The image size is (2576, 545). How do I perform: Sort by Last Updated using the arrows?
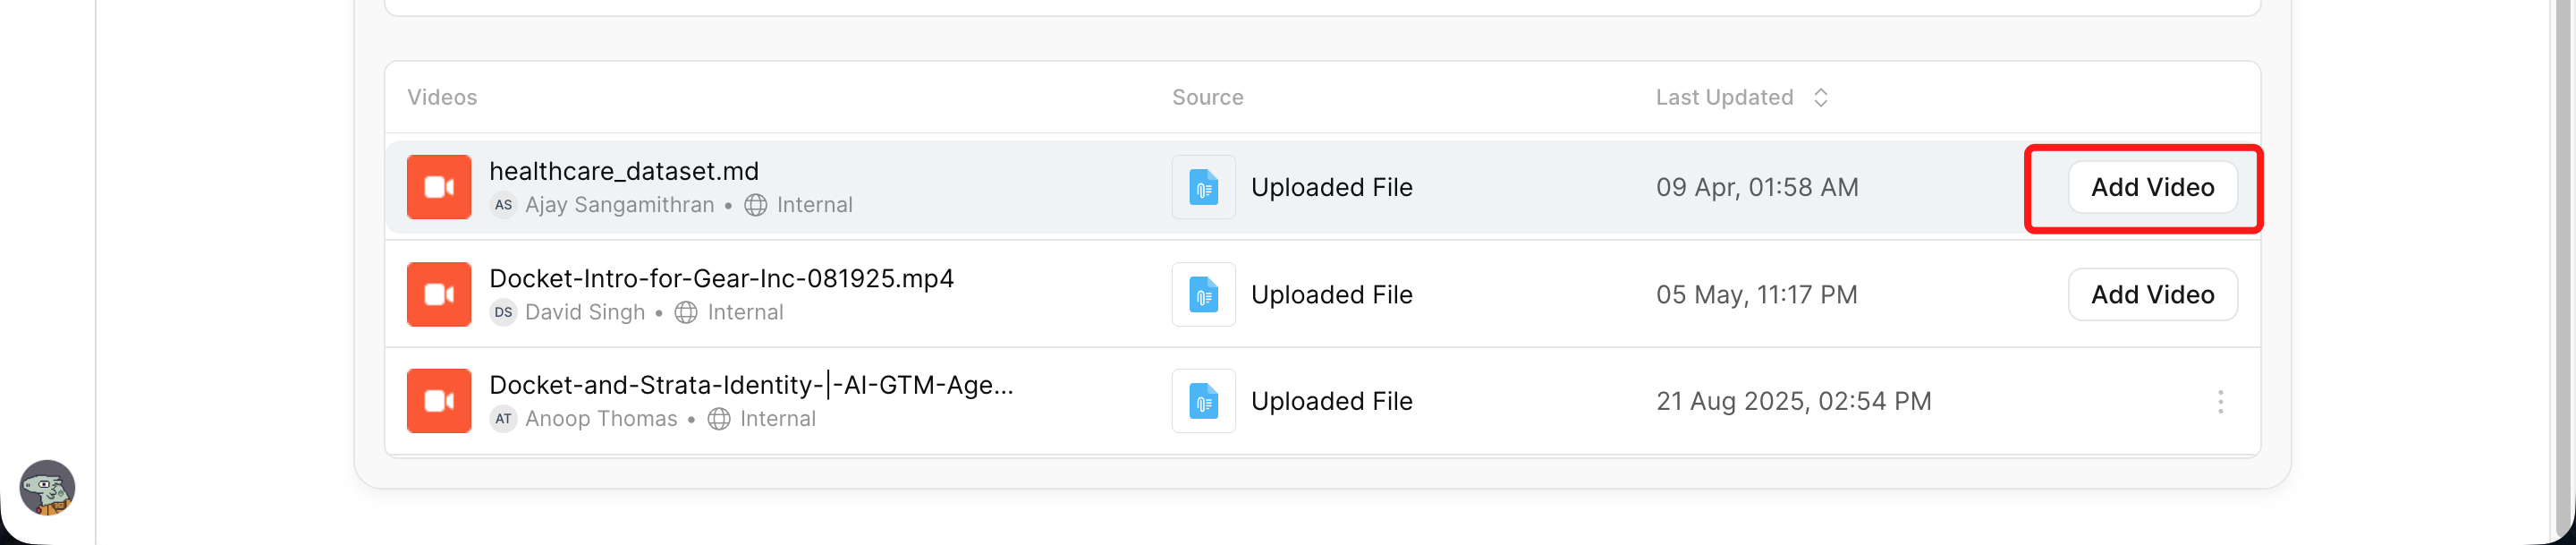pyautogui.click(x=1821, y=97)
